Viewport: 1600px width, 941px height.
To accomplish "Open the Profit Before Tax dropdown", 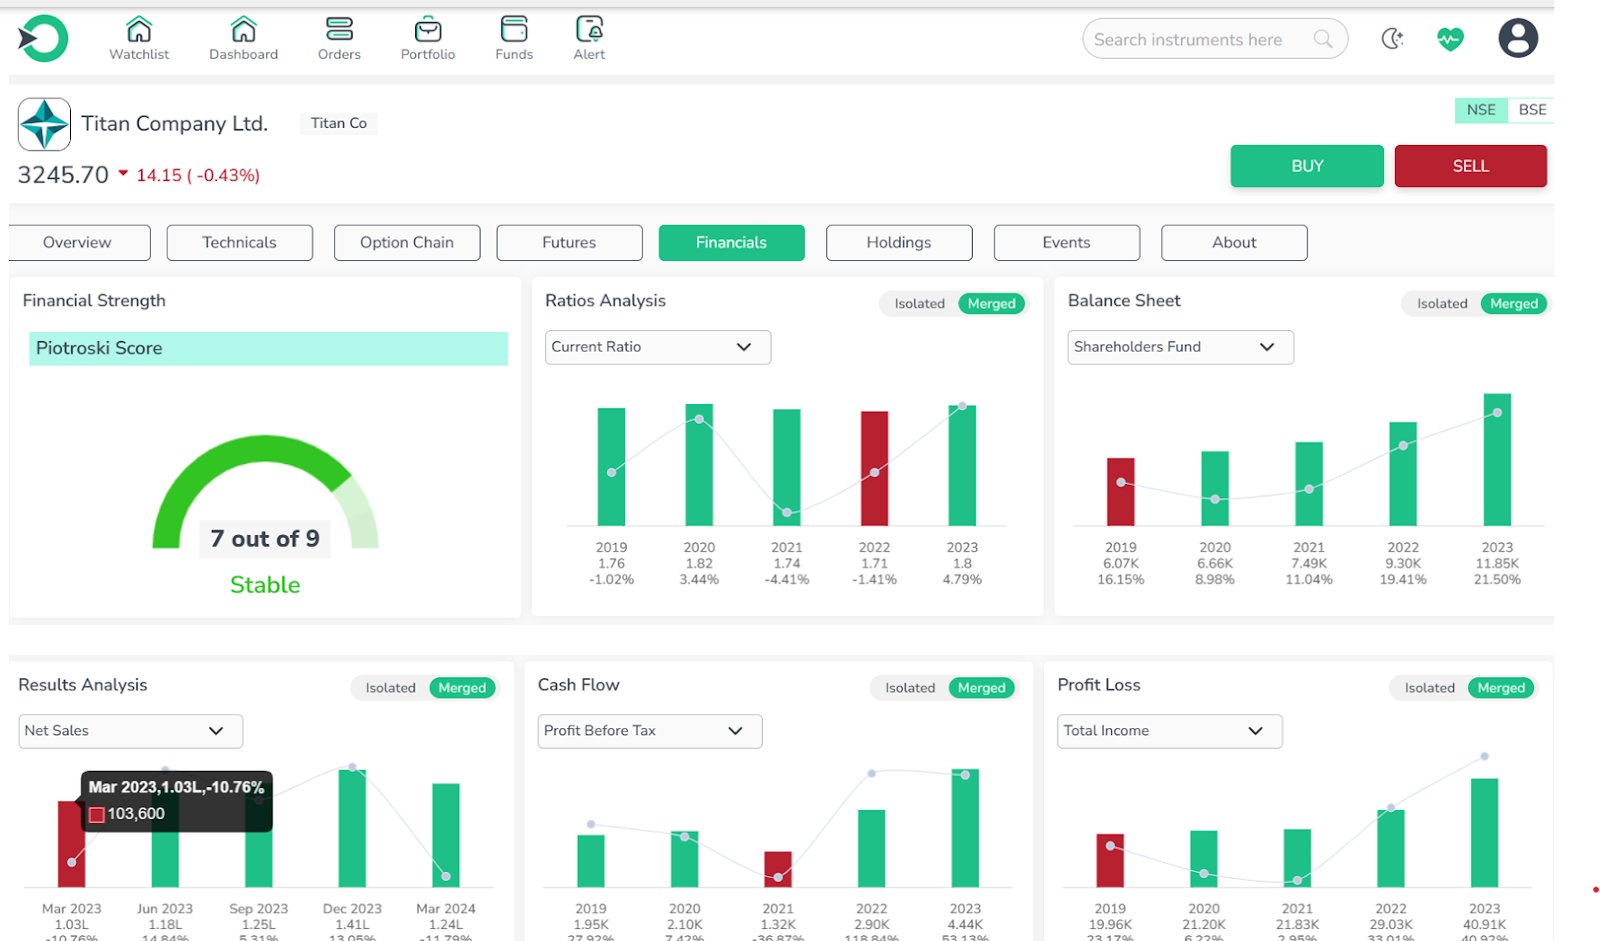I will coord(650,731).
